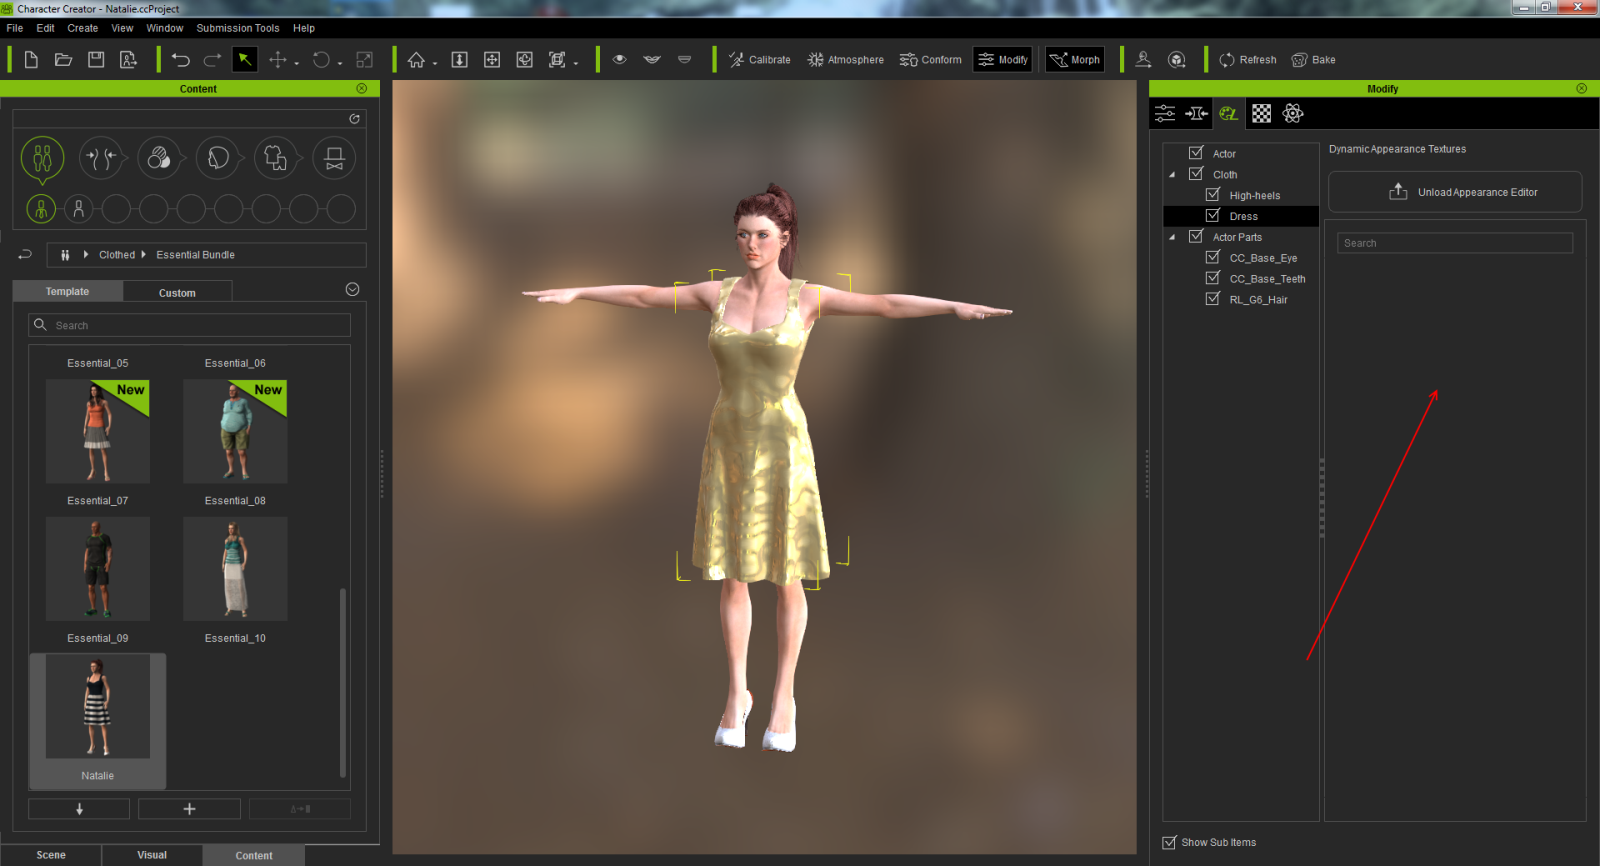The image size is (1600, 866).
Task: Click the camera pan four-arrows icon
Action: [492, 60]
